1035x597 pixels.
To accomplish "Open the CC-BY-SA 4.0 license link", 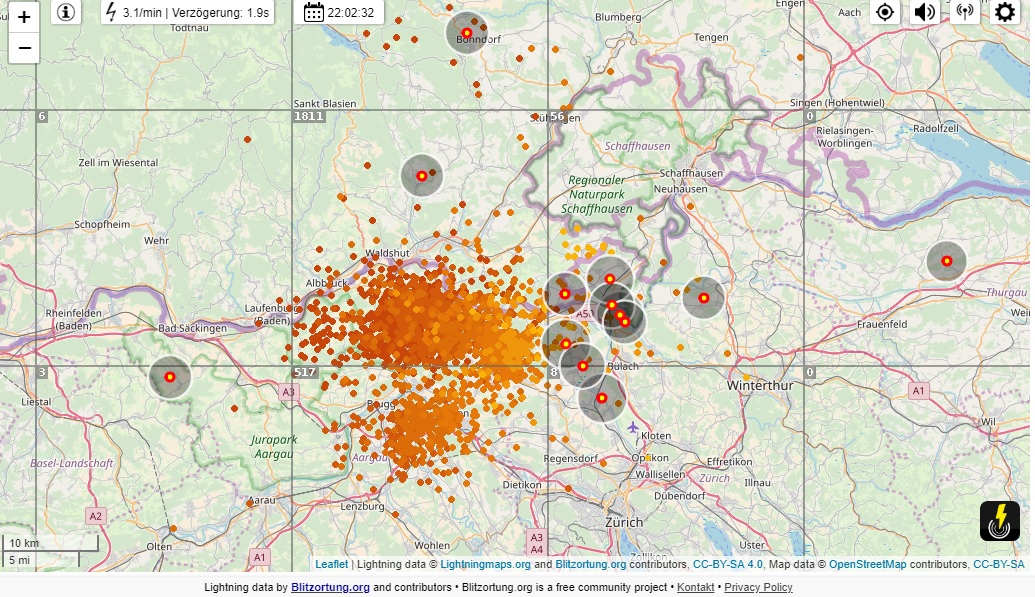I will pyautogui.click(x=727, y=564).
